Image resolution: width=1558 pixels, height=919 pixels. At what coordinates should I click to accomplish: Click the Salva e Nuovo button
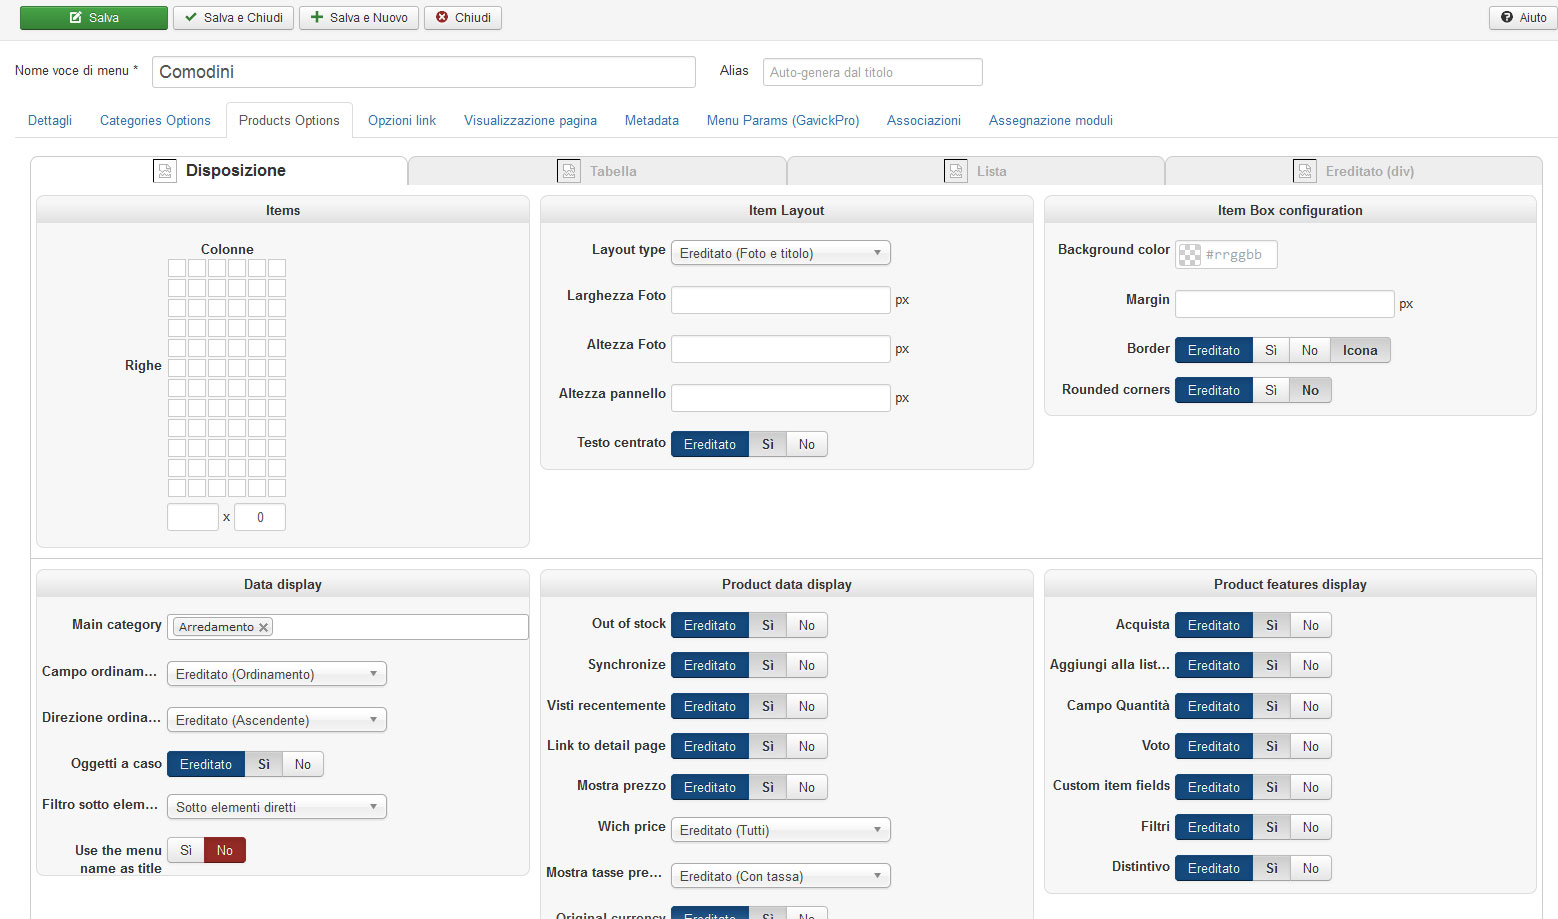click(359, 18)
